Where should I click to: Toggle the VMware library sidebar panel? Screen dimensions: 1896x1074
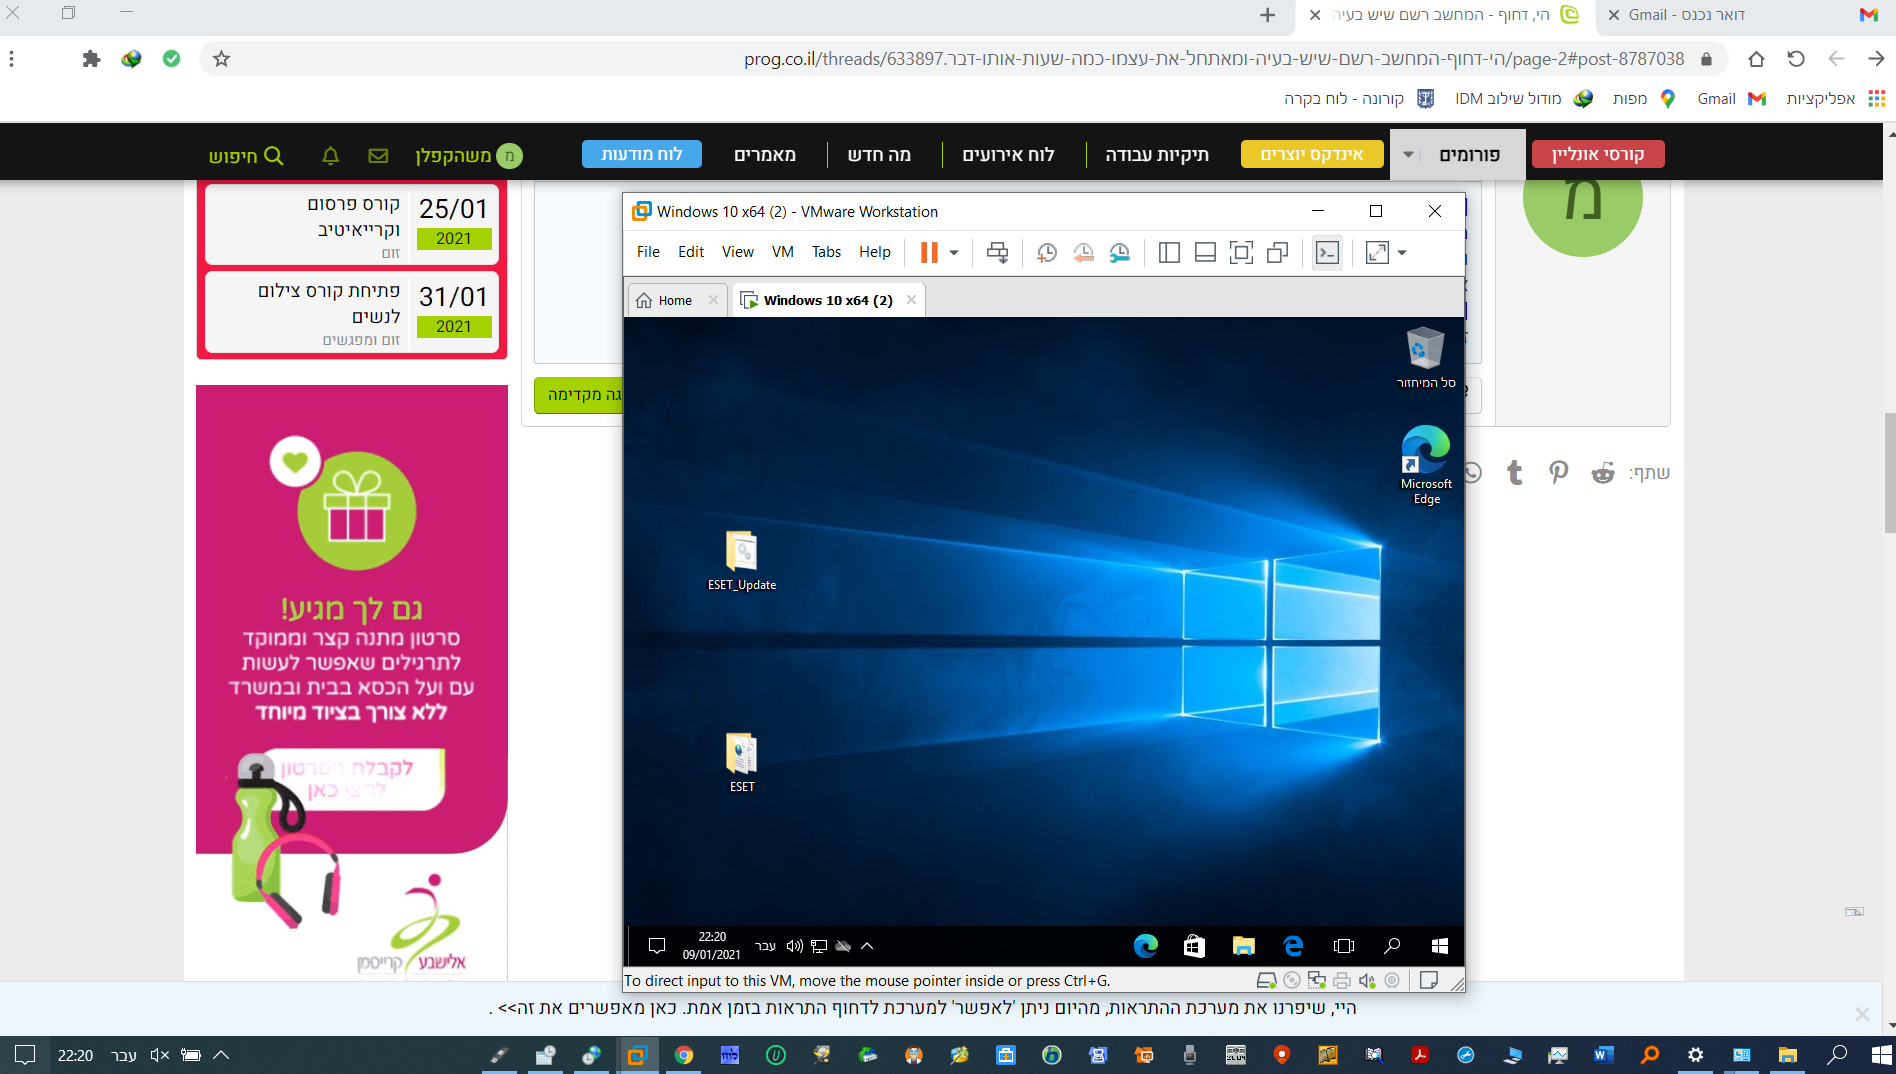(1169, 252)
